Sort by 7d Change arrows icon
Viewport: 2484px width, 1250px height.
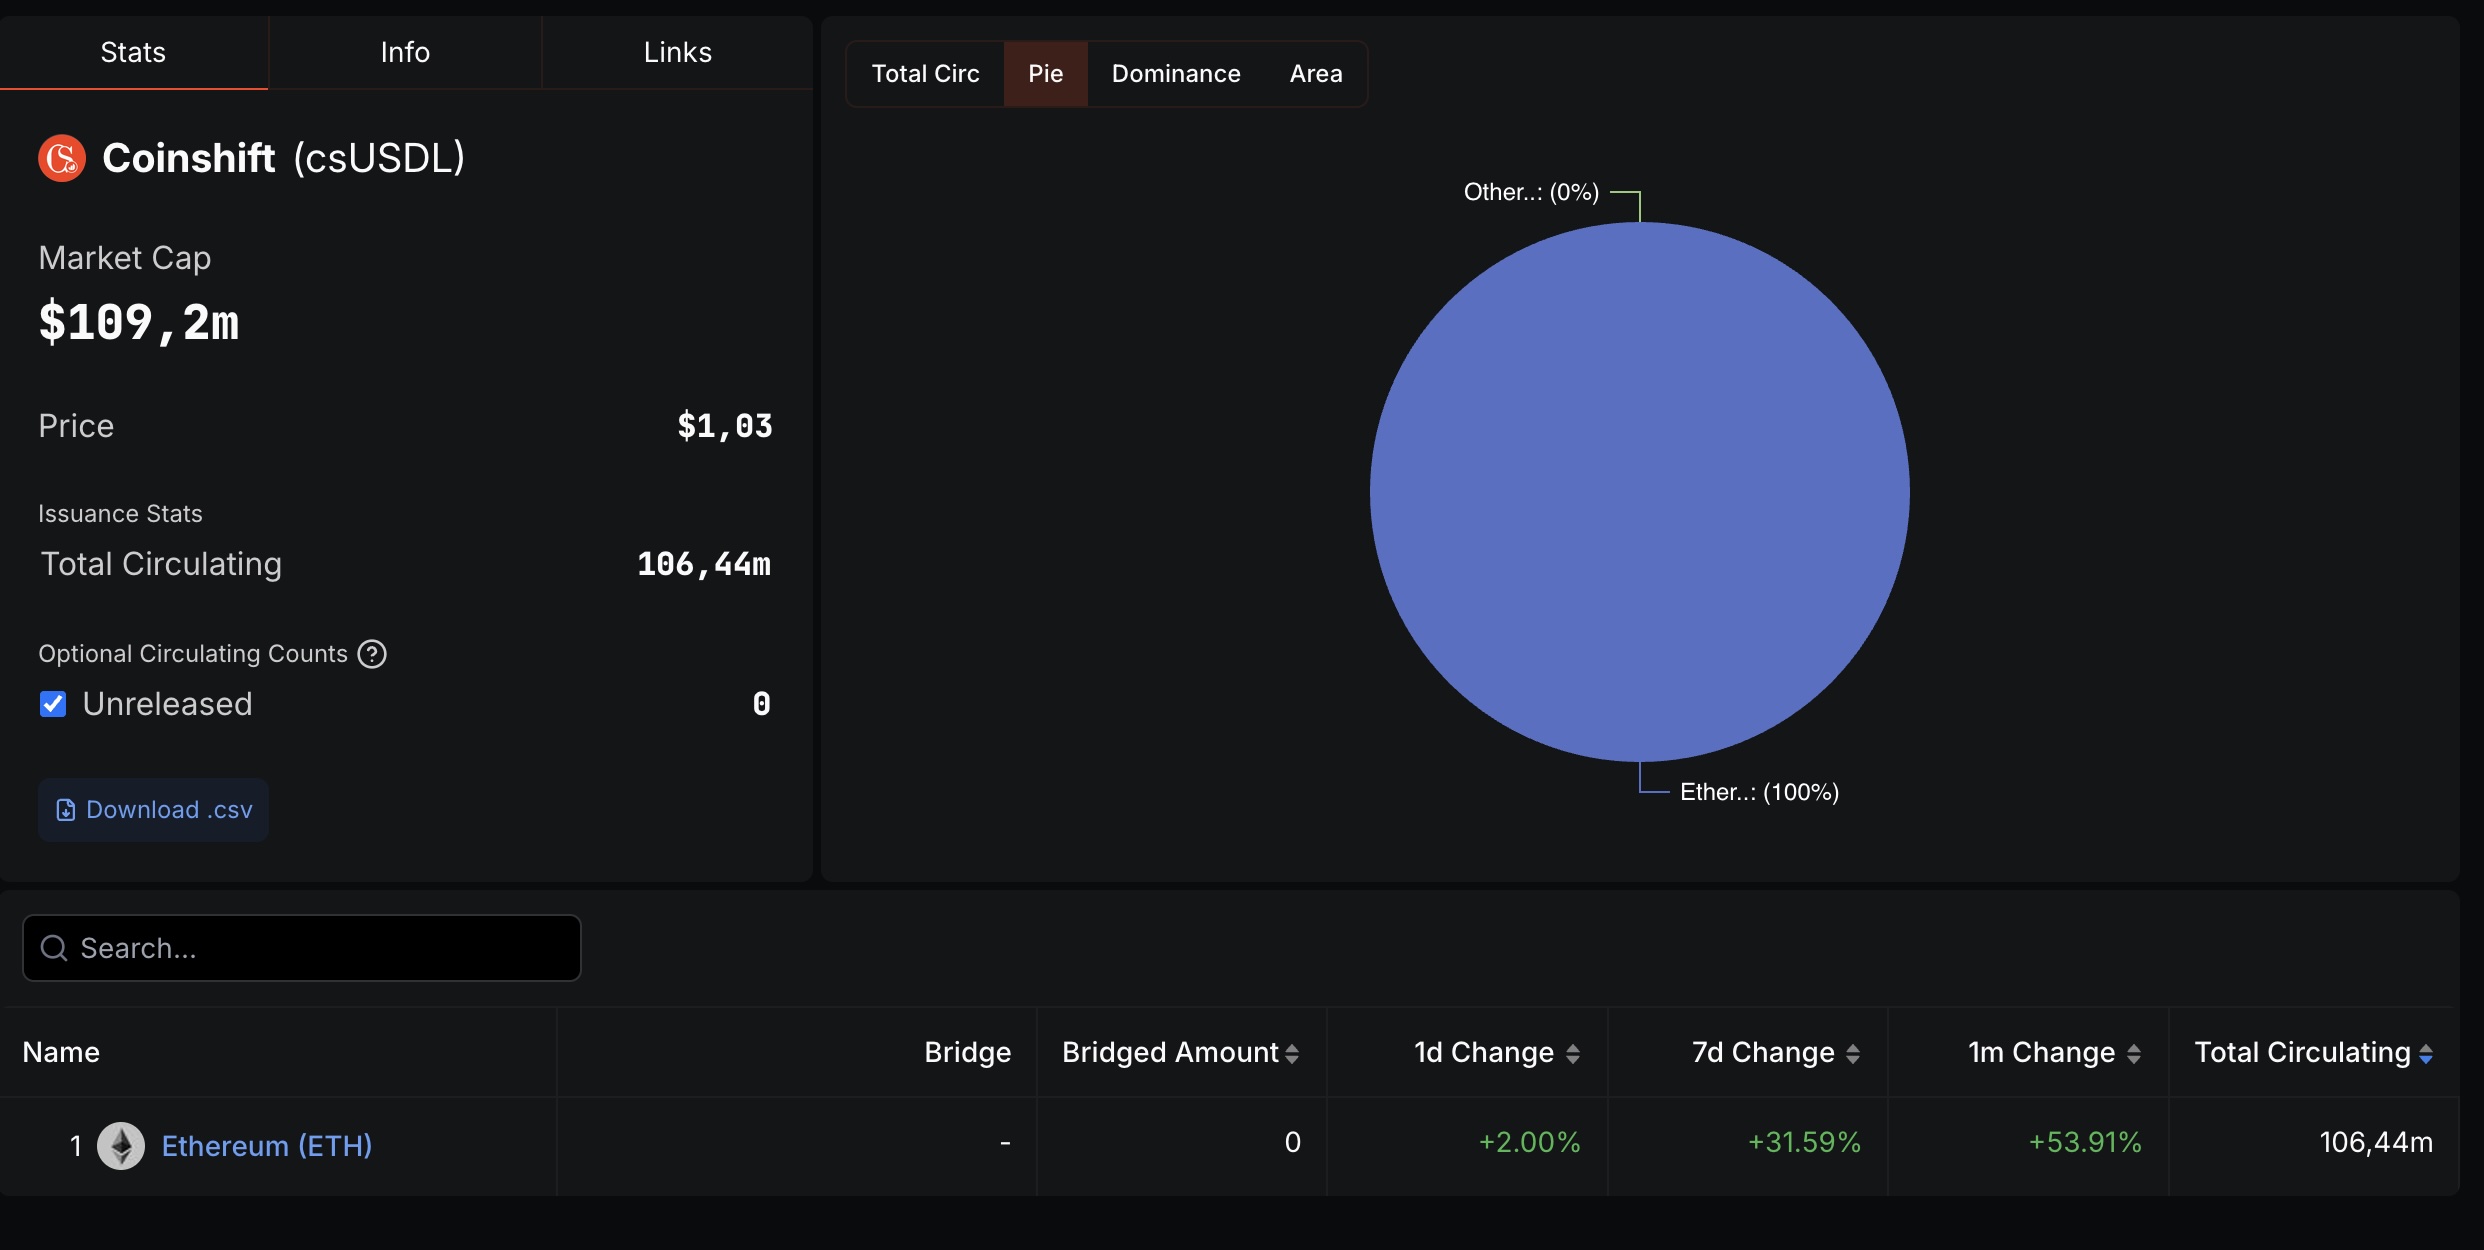(1853, 1053)
